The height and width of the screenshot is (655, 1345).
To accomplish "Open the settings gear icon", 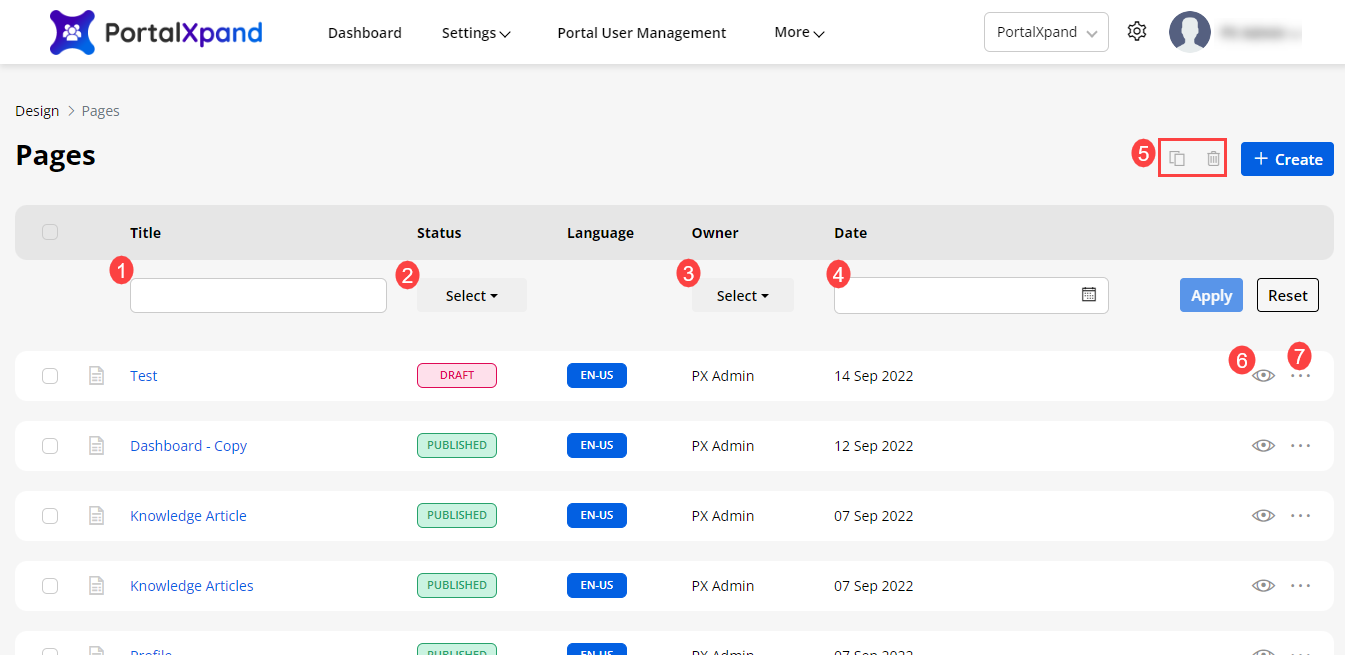I will click(x=1136, y=32).
